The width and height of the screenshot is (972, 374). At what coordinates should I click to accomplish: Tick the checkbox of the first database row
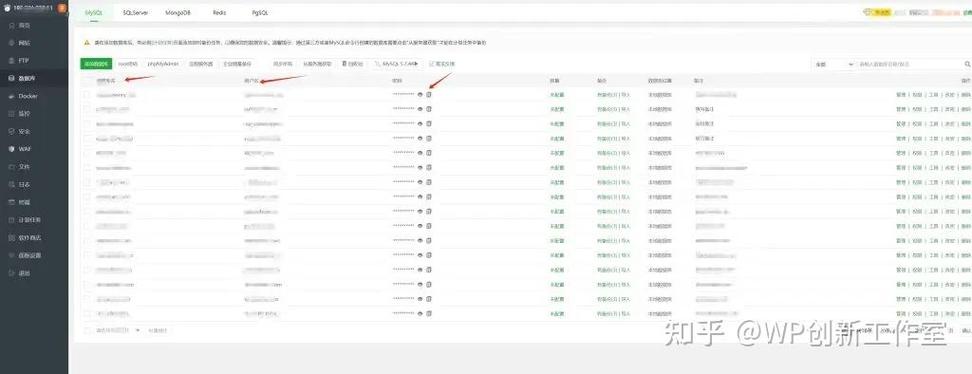[x=87, y=95]
